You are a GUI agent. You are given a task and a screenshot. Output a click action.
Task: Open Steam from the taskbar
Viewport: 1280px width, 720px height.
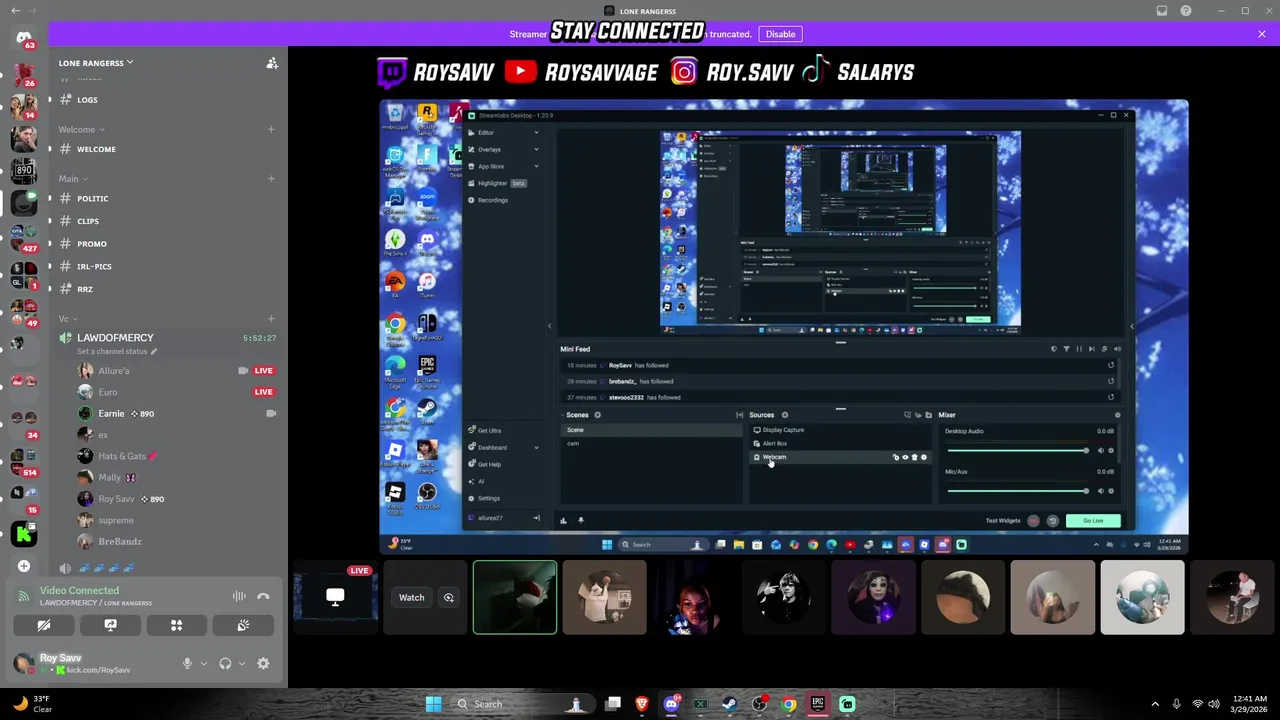pyautogui.click(x=729, y=704)
